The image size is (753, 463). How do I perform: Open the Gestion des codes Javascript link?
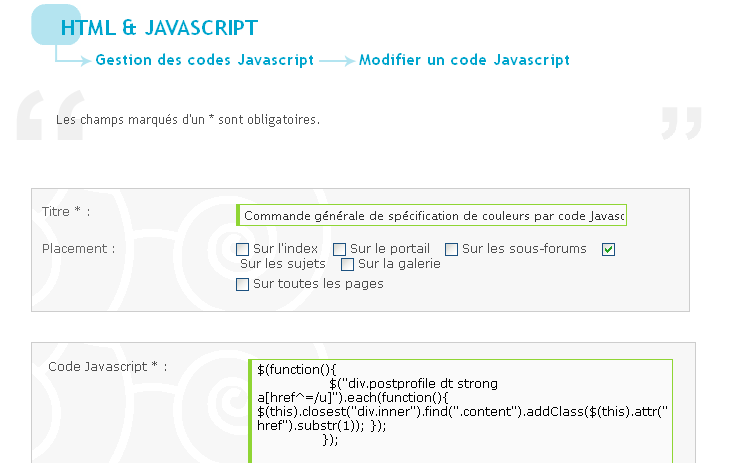tap(205, 60)
